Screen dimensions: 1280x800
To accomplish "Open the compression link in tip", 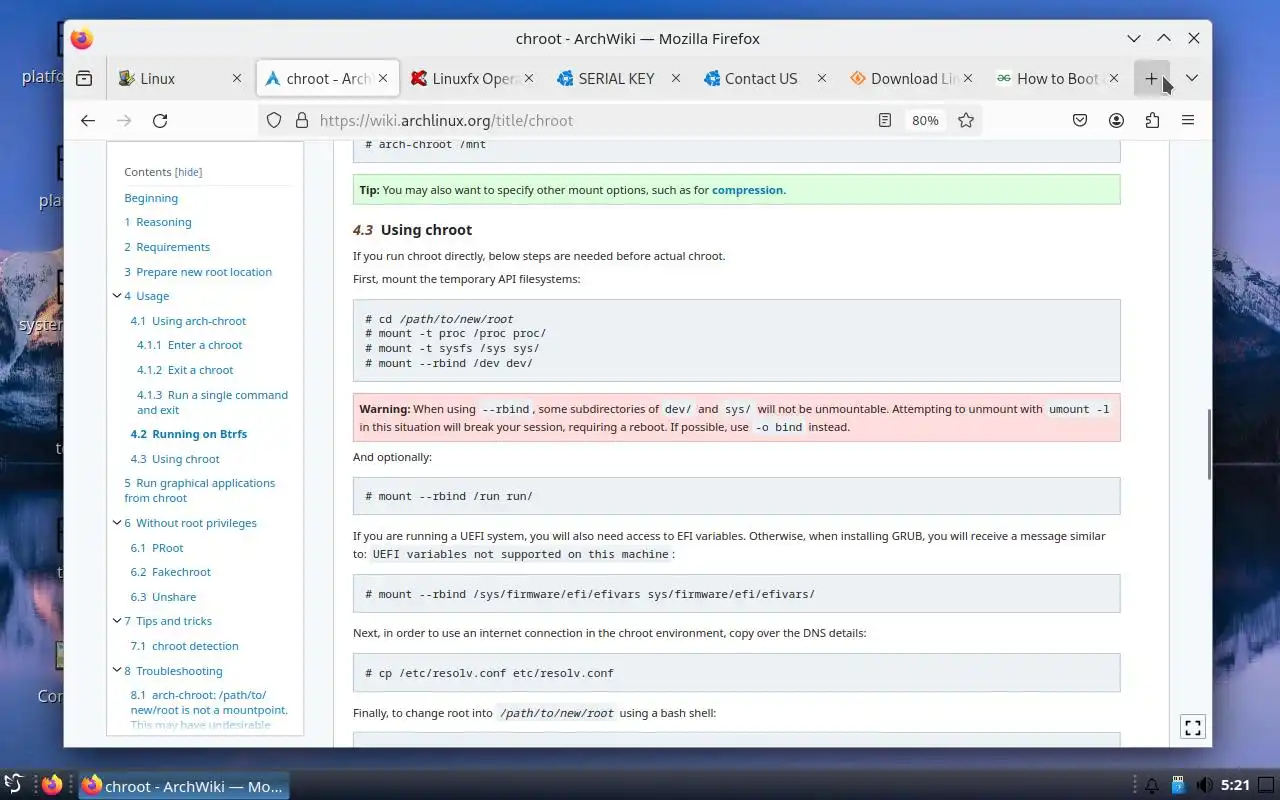I will 747,190.
